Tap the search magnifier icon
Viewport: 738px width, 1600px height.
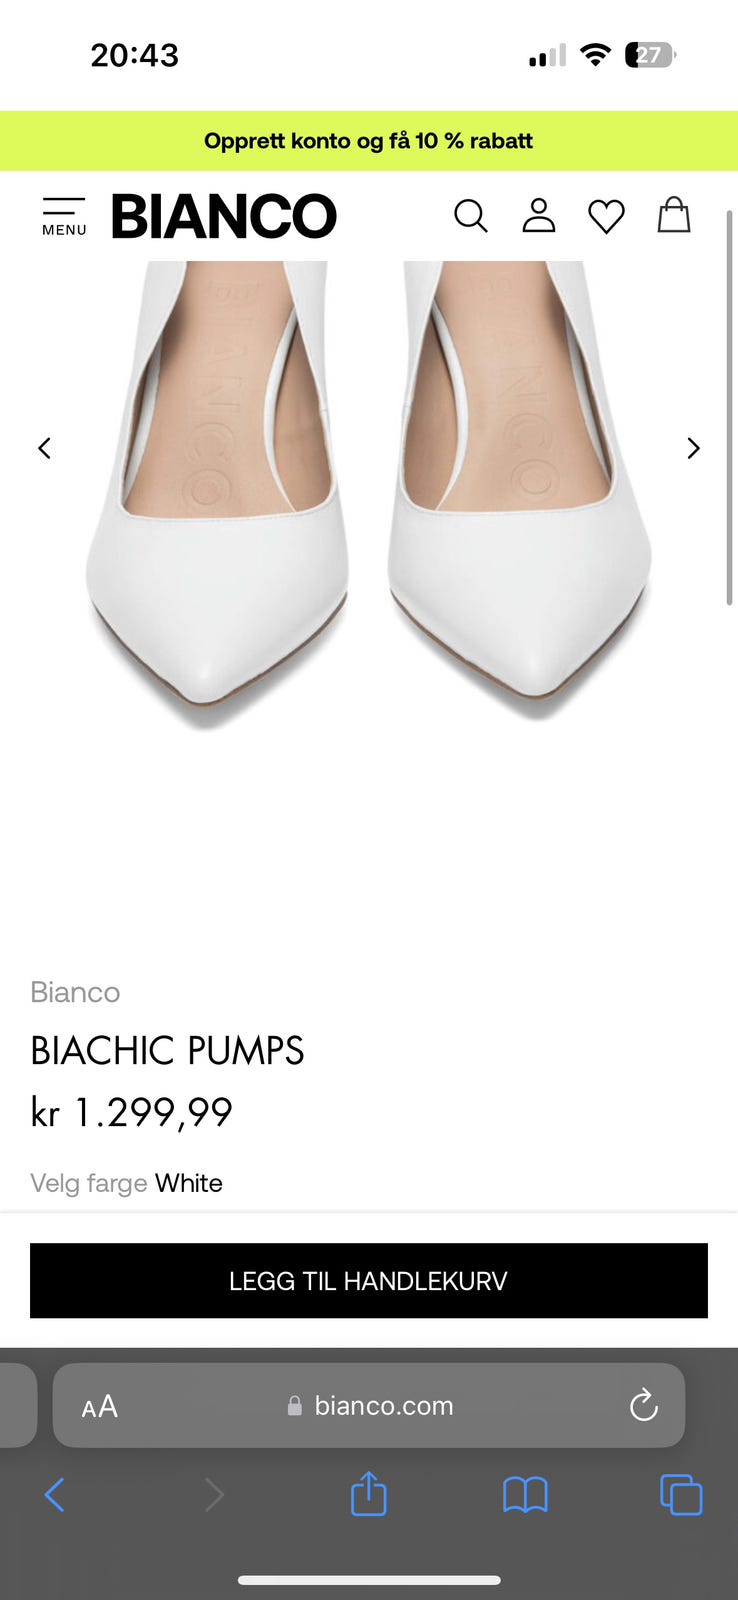point(471,216)
